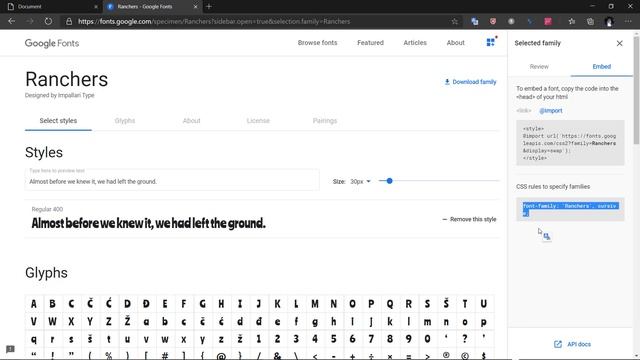Click the Designed by Impallari Type link
This screenshot has height=360, width=640.
(60, 95)
